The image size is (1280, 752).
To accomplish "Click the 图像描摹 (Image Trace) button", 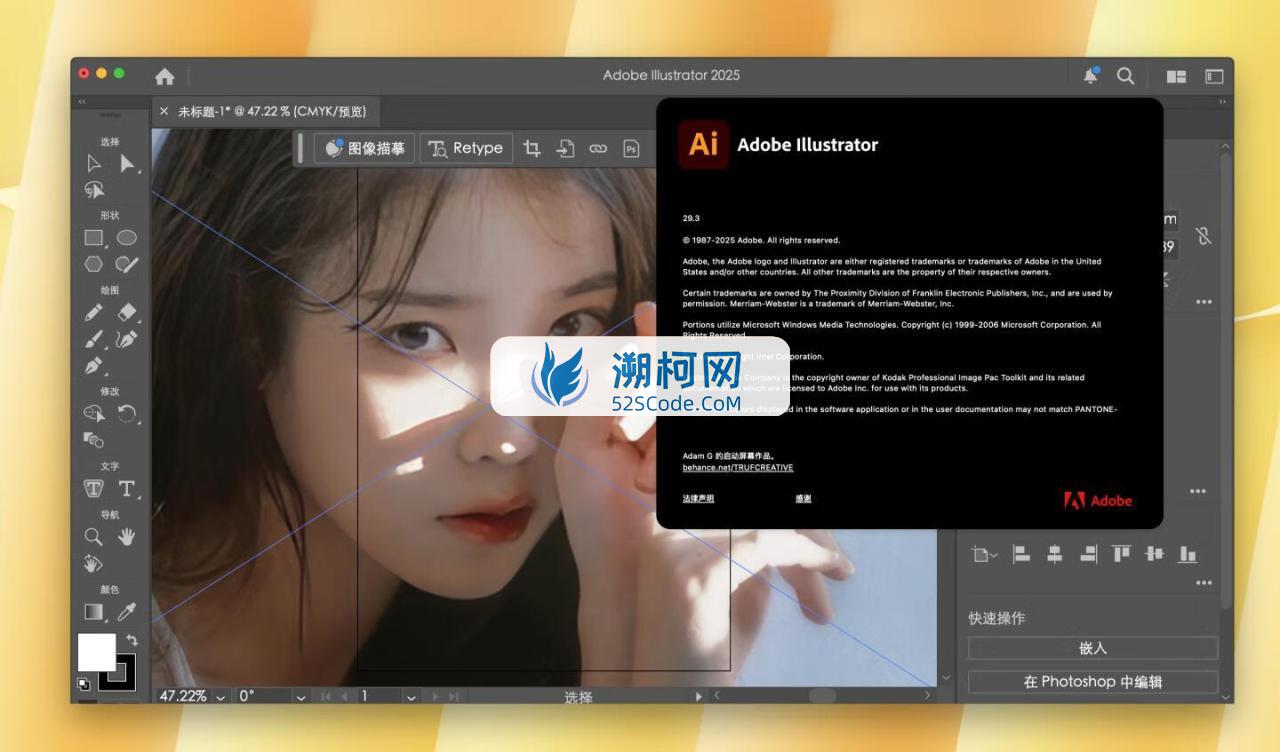I will point(365,148).
